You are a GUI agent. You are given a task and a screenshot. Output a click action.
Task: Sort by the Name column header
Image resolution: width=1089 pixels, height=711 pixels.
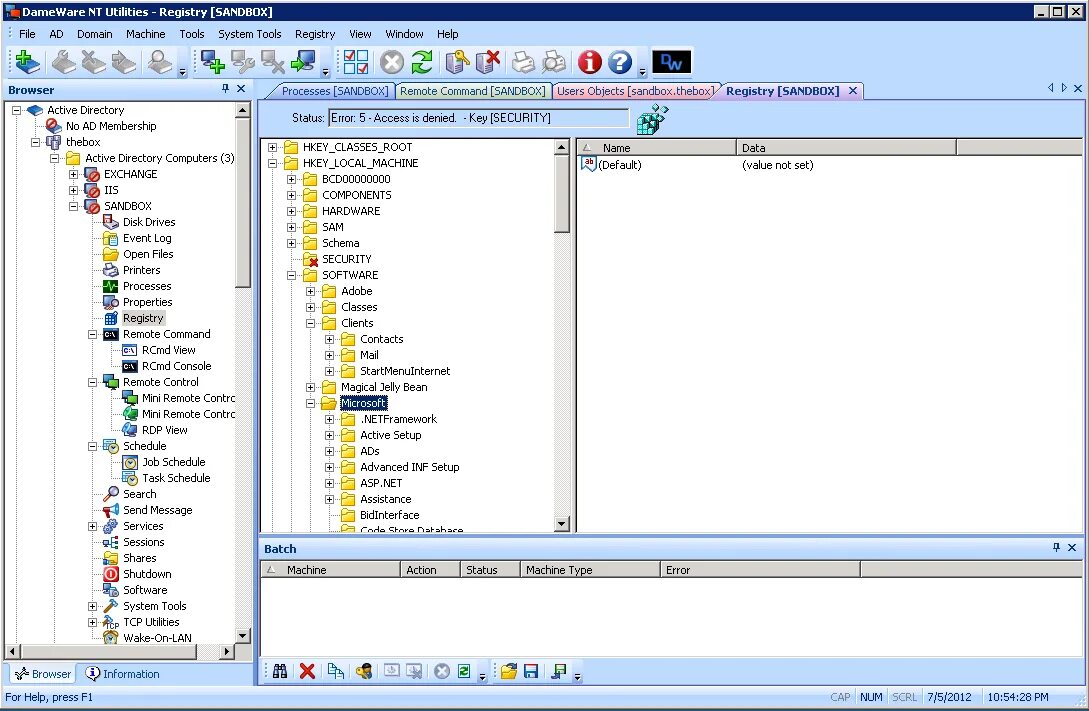[x=656, y=147]
